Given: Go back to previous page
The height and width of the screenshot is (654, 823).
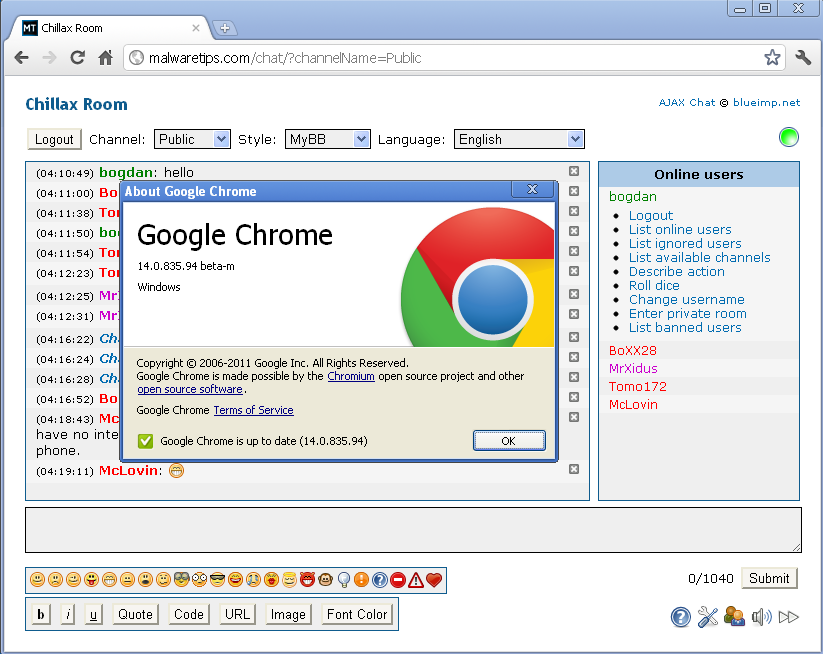Looking at the screenshot, I should 22,57.
